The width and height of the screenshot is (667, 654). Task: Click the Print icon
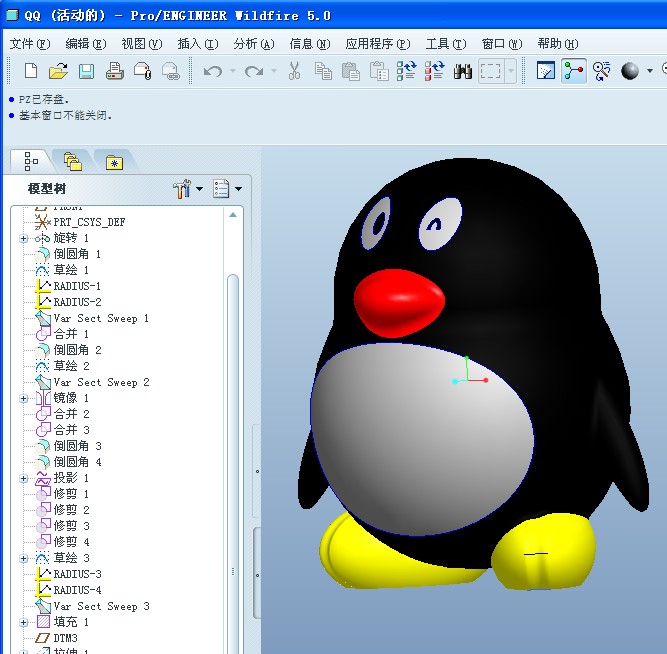(x=114, y=71)
